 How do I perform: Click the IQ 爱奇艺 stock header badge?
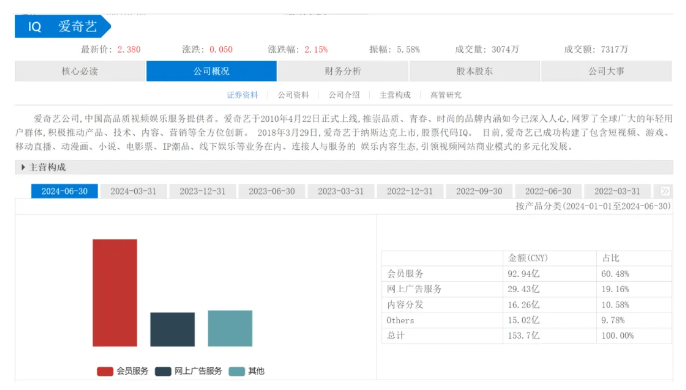(x=63, y=26)
